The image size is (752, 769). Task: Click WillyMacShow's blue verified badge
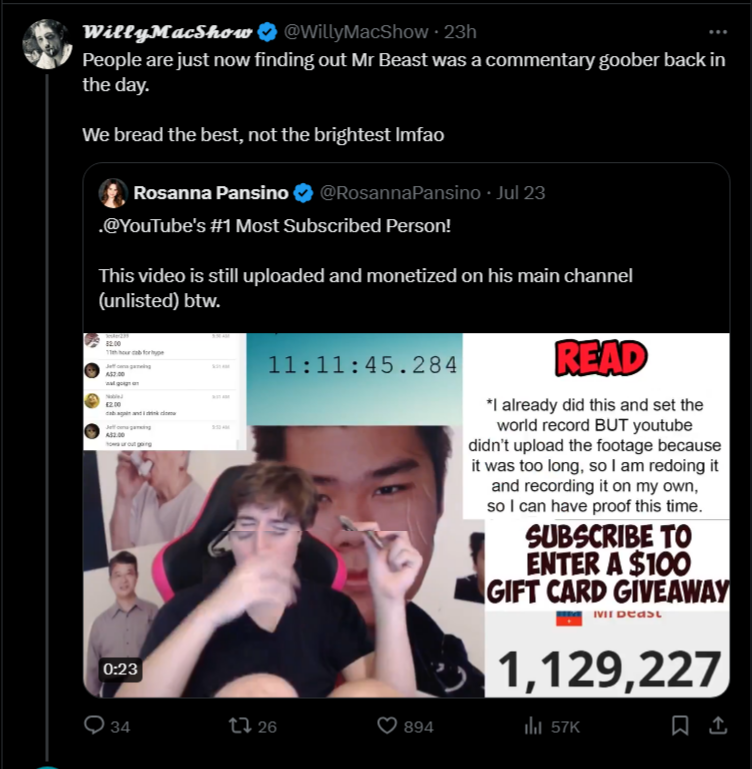pos(268,32)
